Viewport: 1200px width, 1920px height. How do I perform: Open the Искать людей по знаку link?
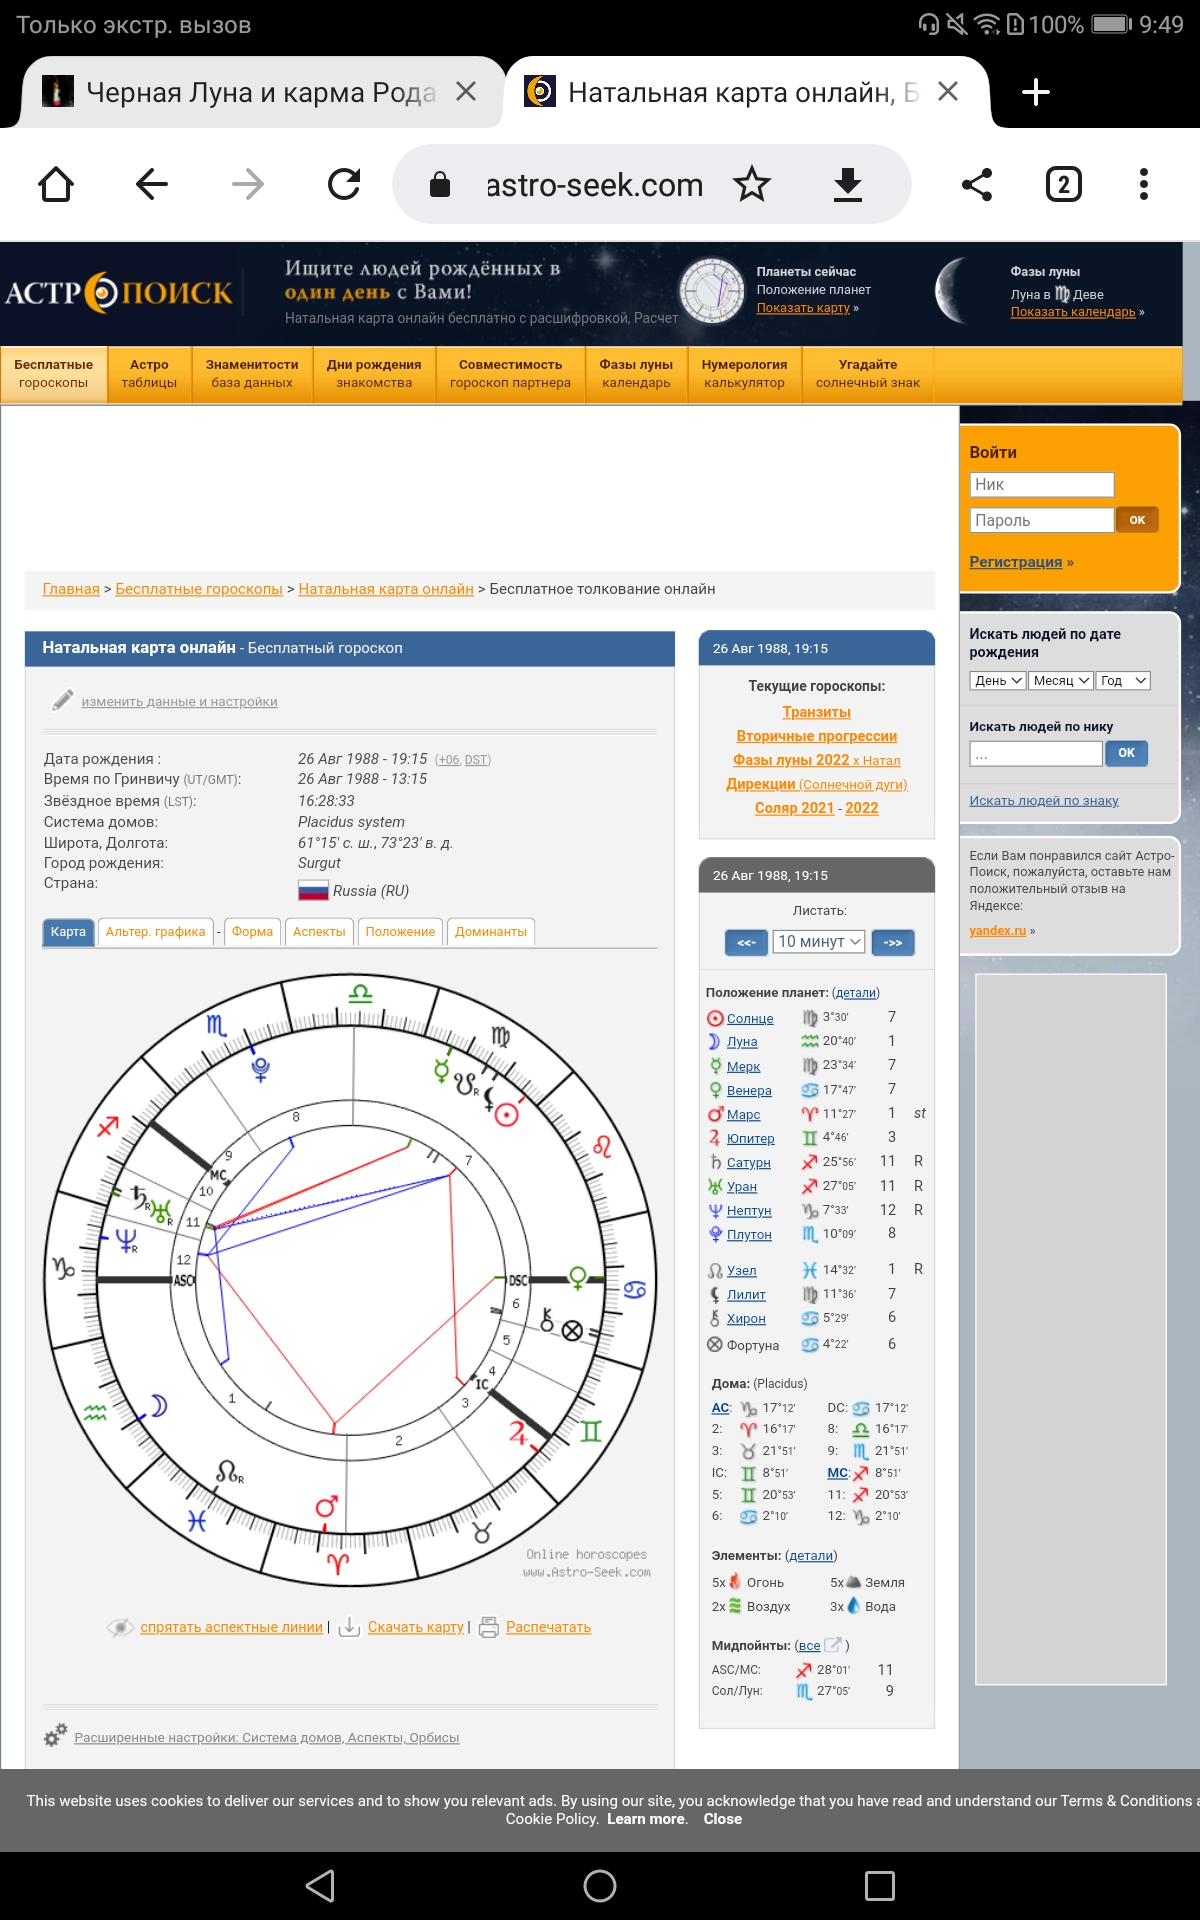click(1044, 800)
